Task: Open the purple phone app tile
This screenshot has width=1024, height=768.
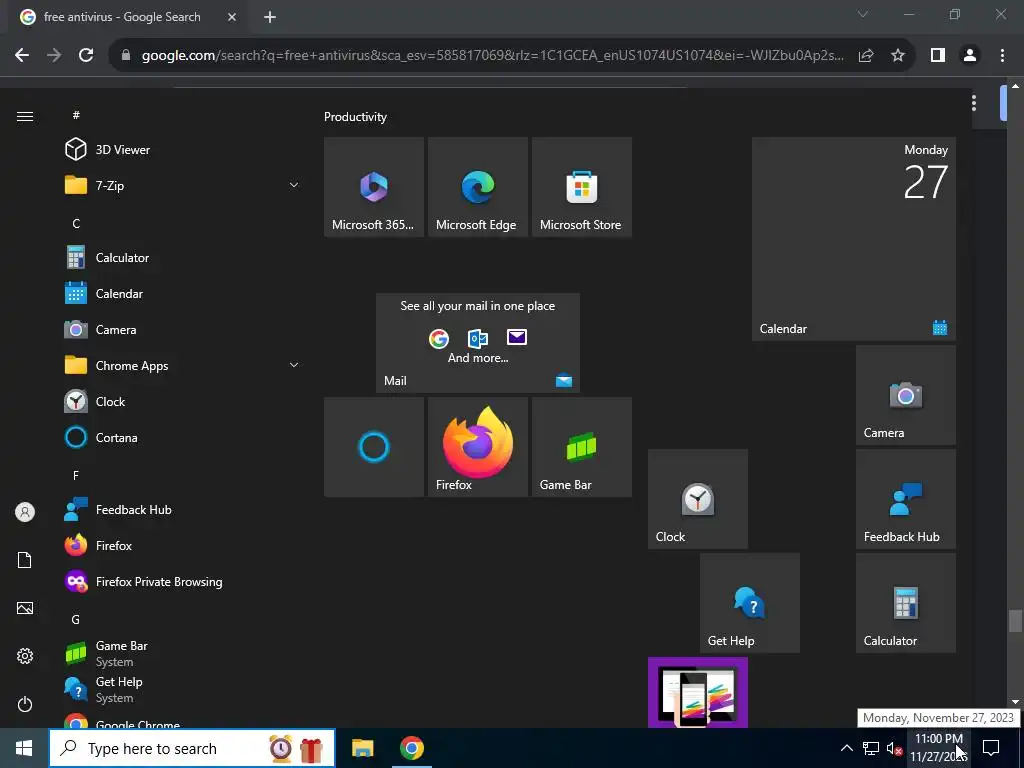Action: coord(697,692)
